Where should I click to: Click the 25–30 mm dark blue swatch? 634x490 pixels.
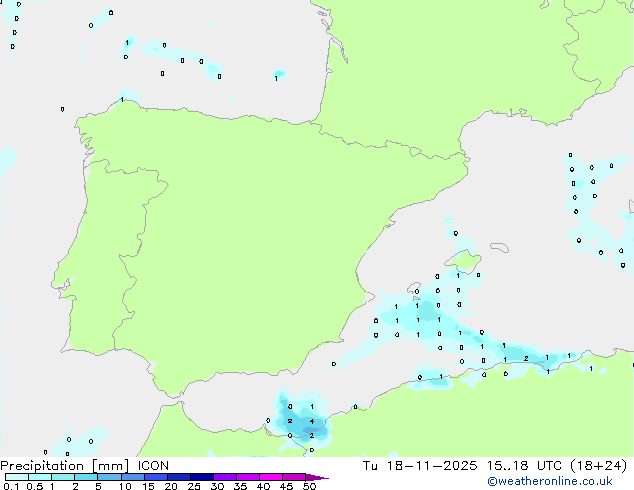(202, 477)
